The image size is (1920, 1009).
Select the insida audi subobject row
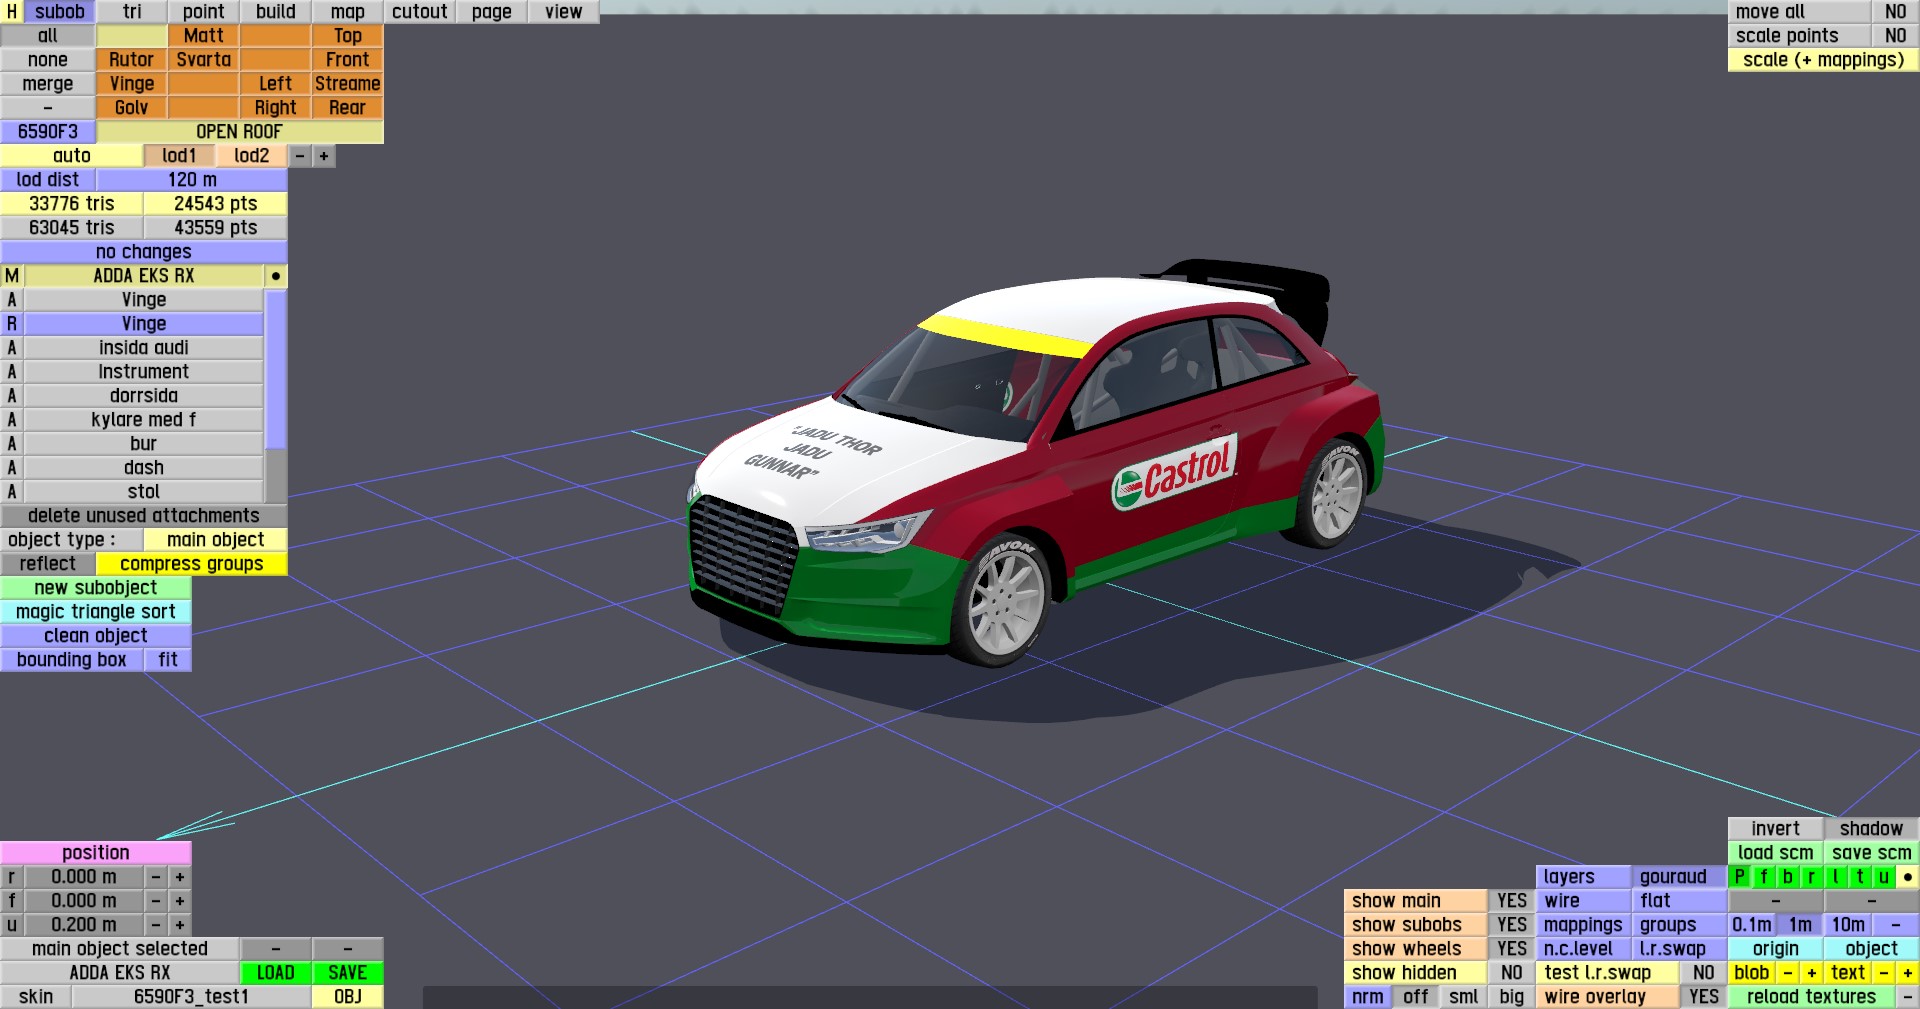(x=144, y=348)
